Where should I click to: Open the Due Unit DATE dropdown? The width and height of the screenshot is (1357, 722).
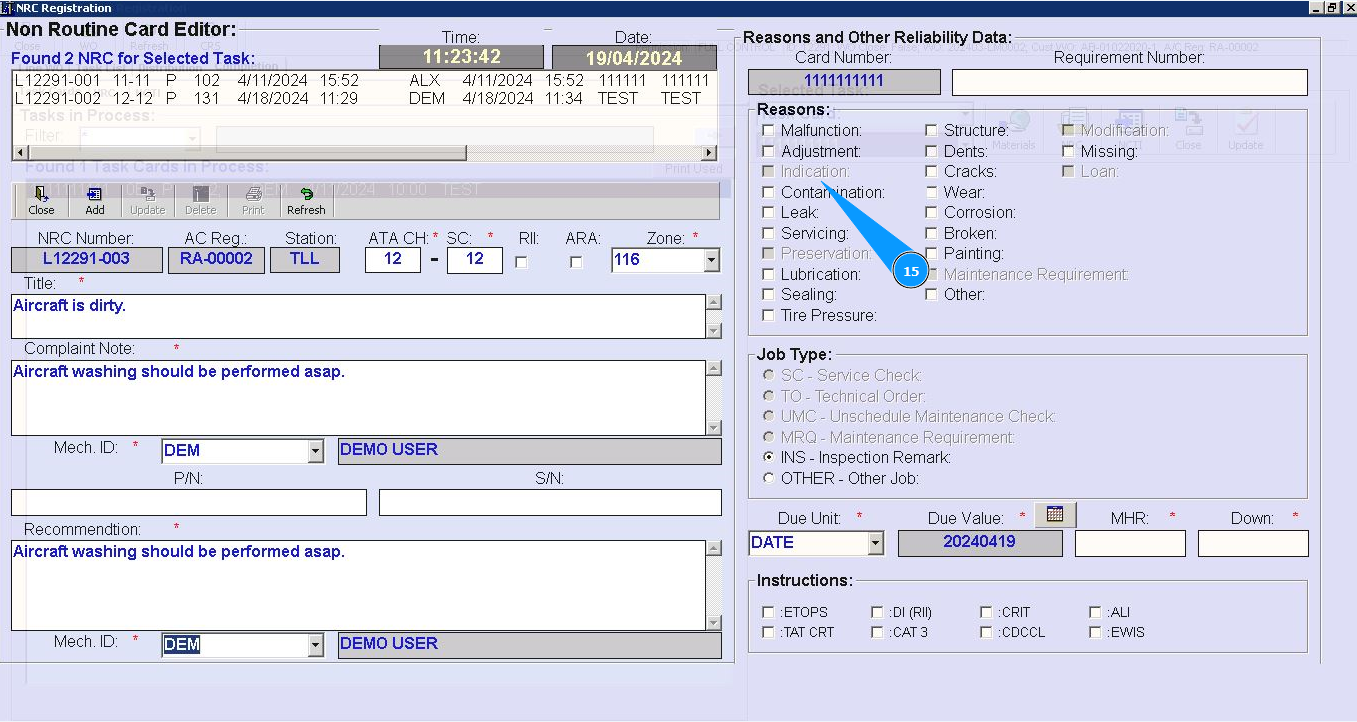876,543
